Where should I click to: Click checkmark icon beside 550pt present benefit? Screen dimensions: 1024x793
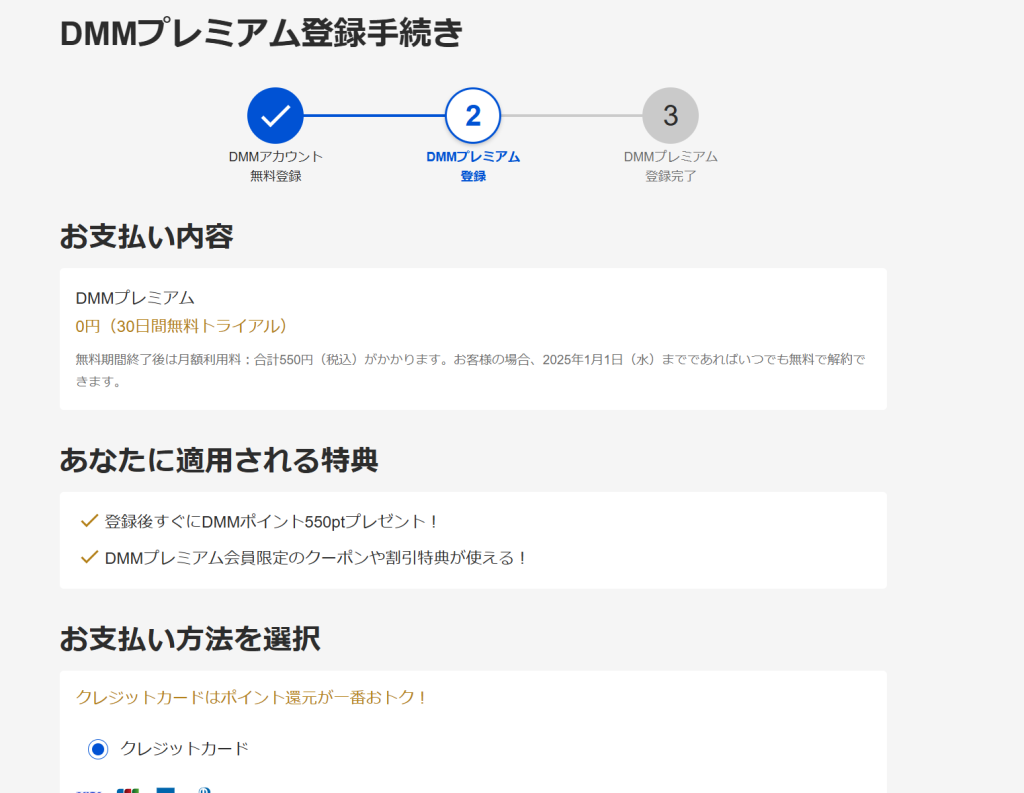(89, 521)
